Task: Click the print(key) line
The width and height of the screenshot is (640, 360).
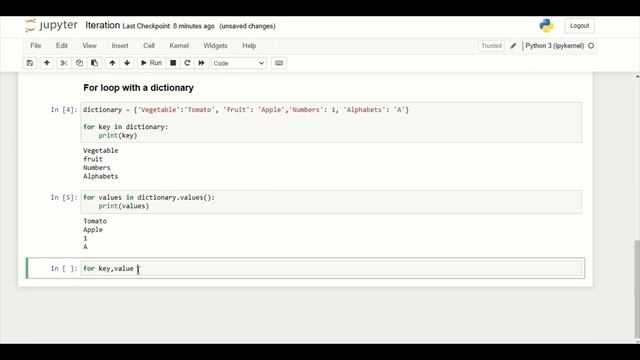Action: [118, 136]
